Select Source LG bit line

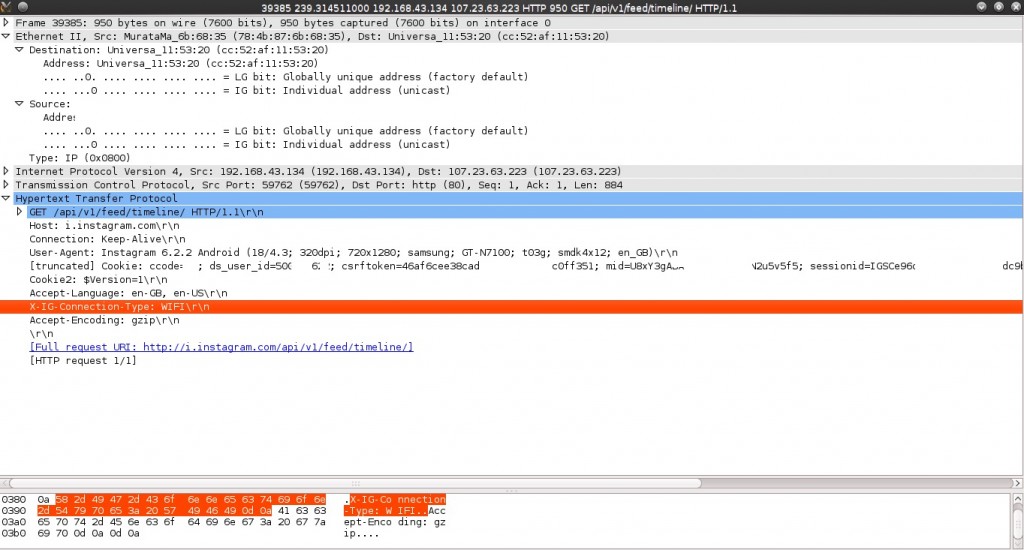click(286, 131)
